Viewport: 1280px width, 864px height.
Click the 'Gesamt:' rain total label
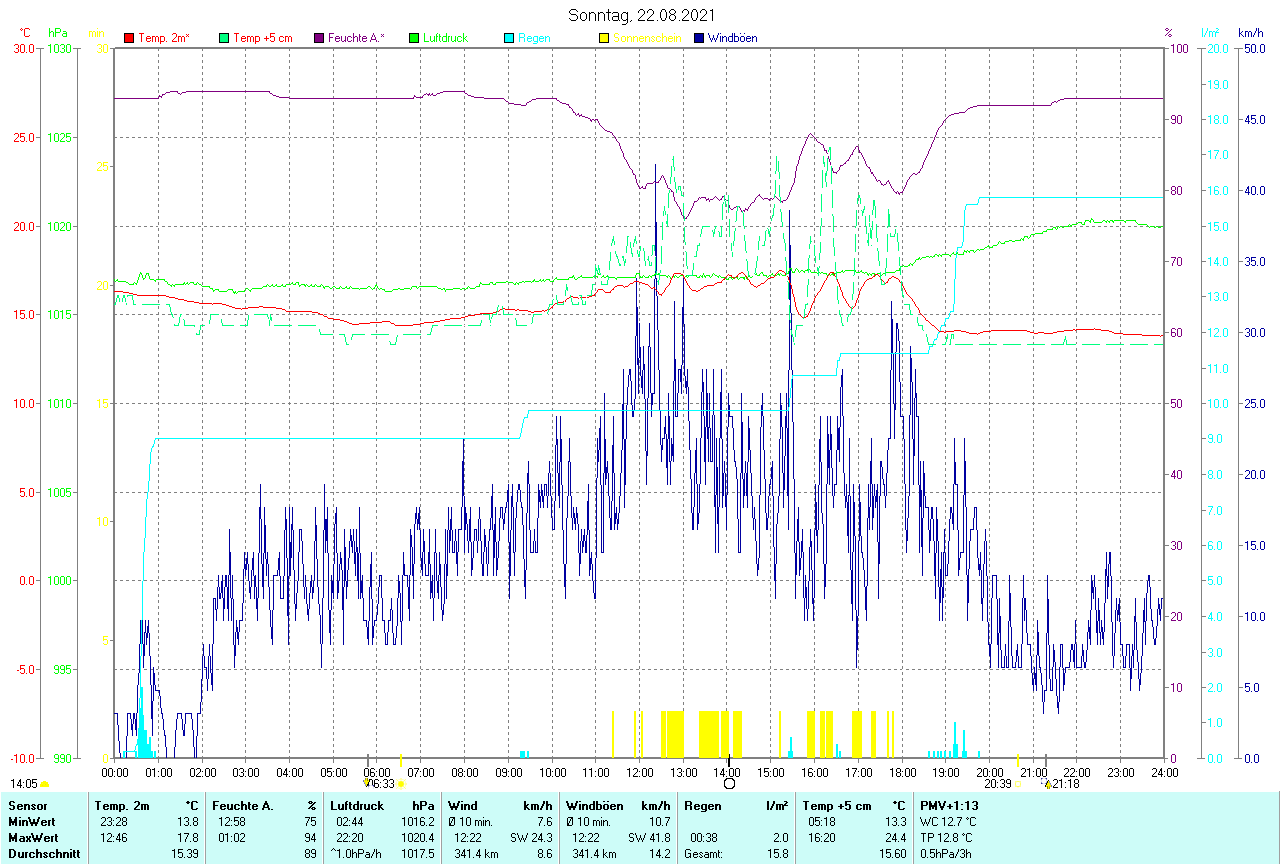702,854
